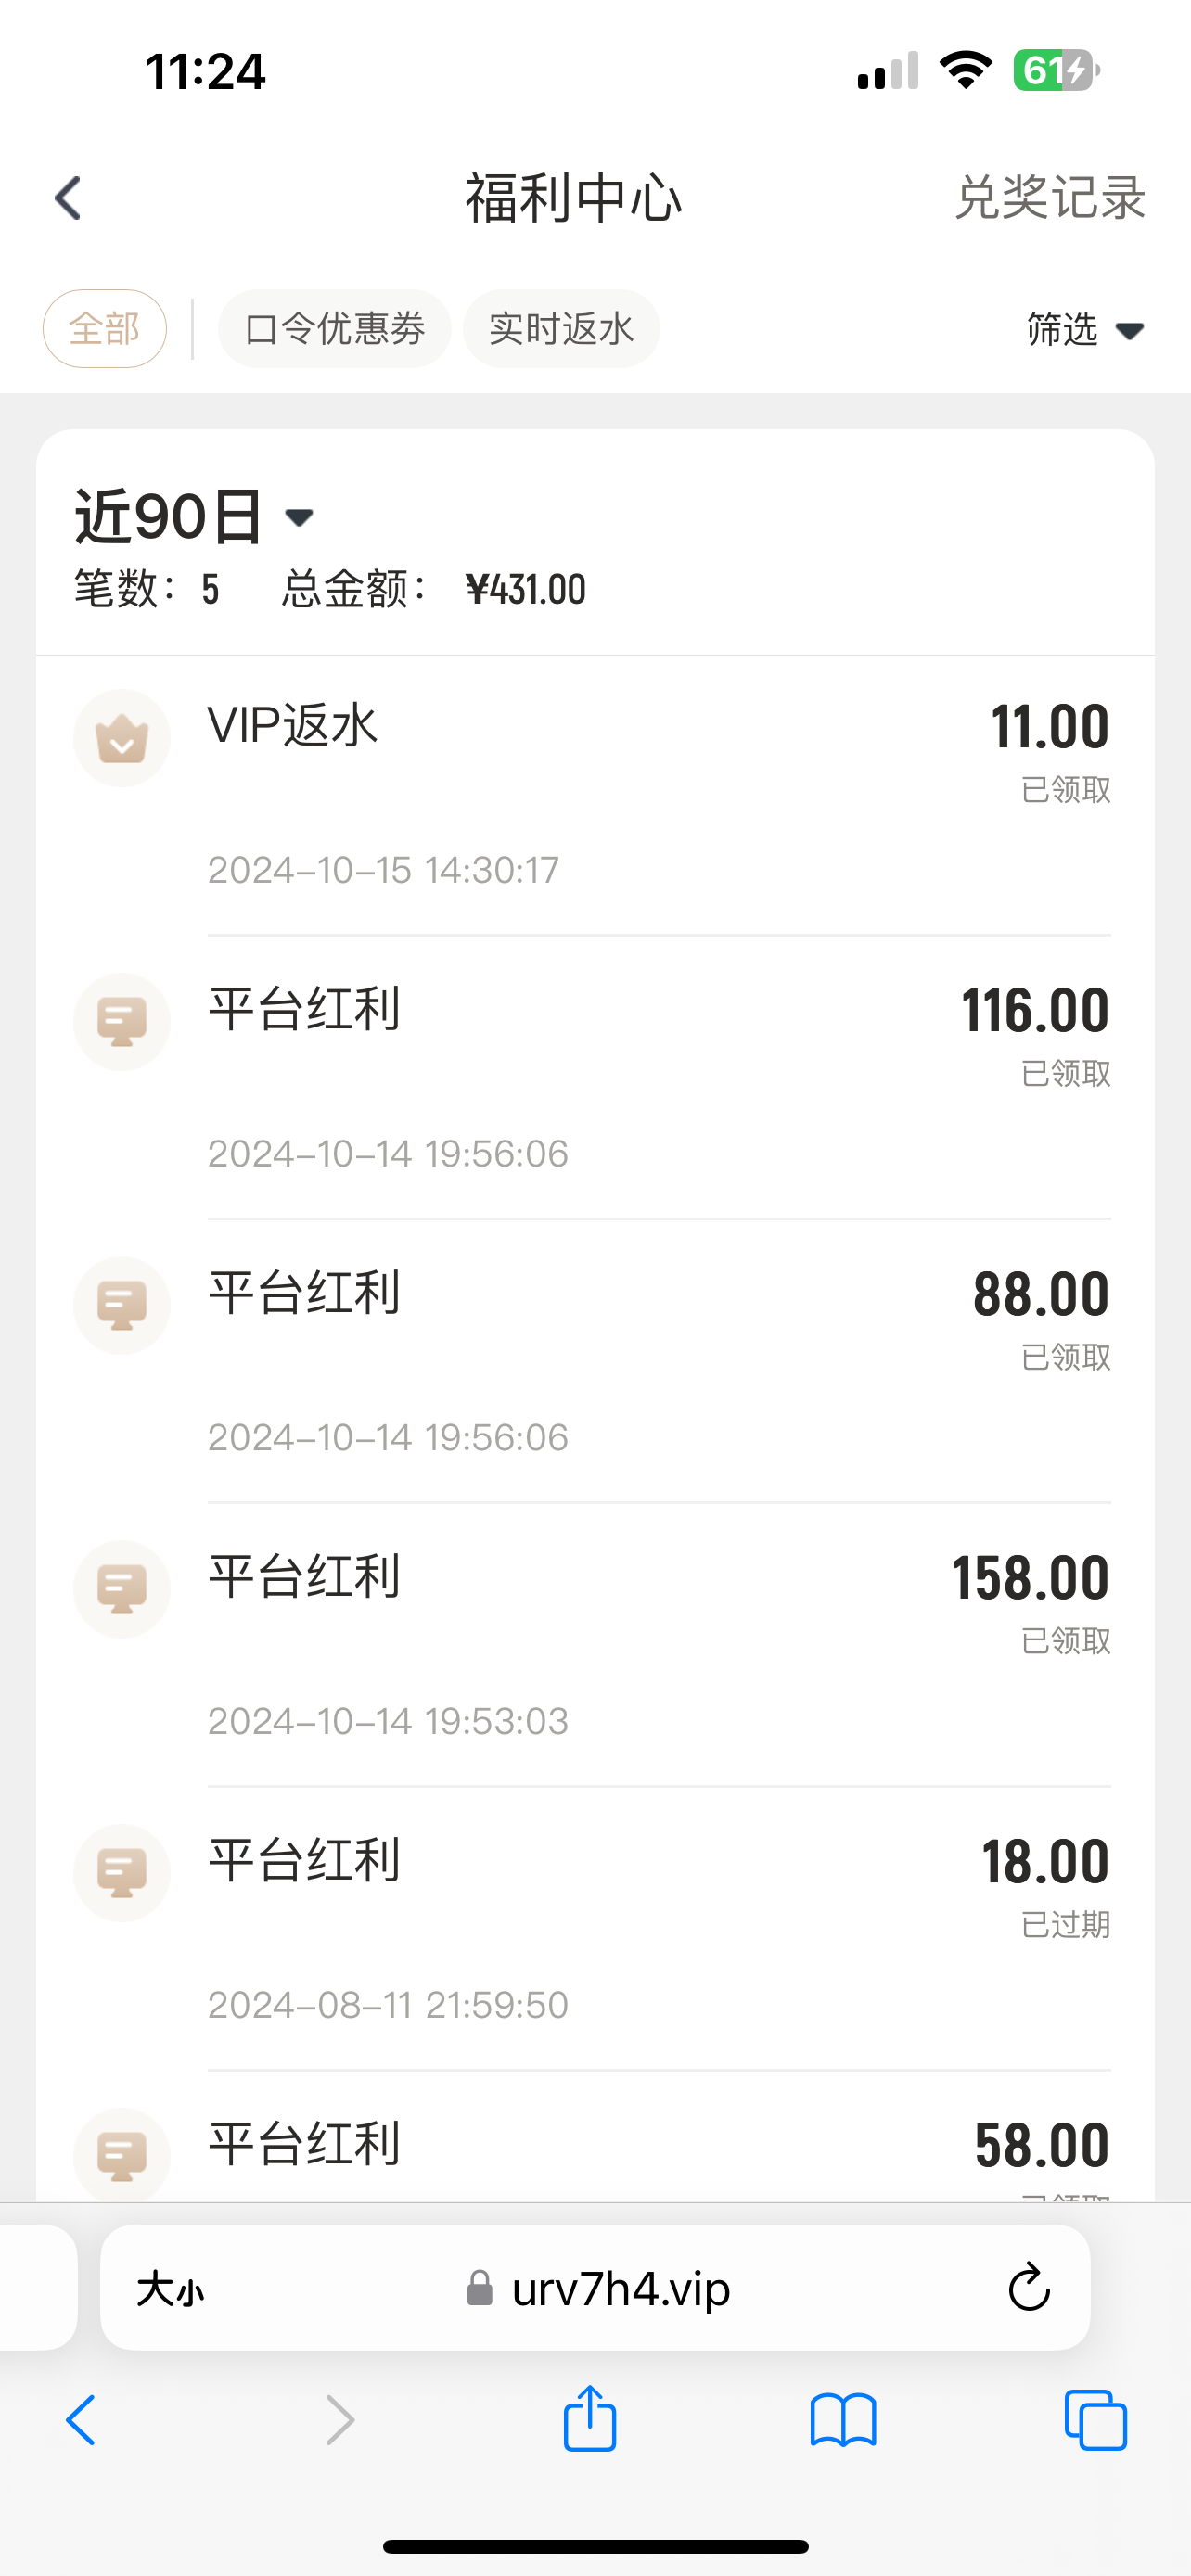Open Safari tabs overview icon
The height and width of the screenshot is (2576, 1191).
1096,2420
